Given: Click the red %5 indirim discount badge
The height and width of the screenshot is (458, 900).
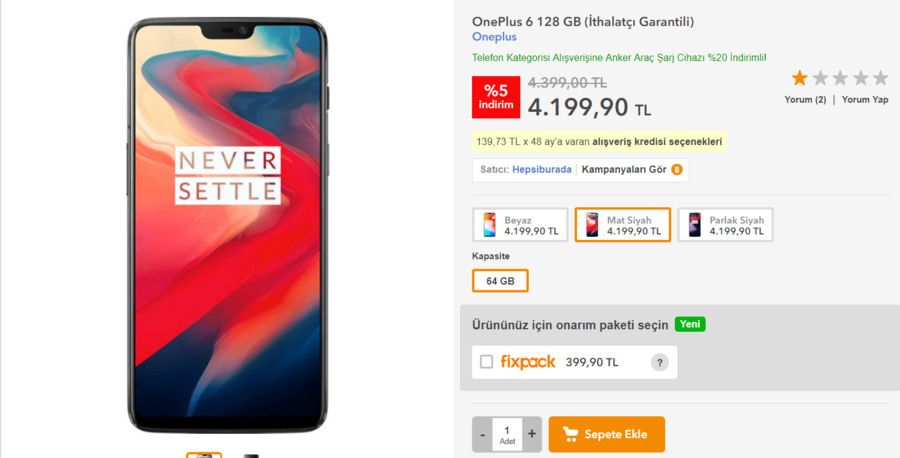Looking at the screenshot, I should [496, 97].
